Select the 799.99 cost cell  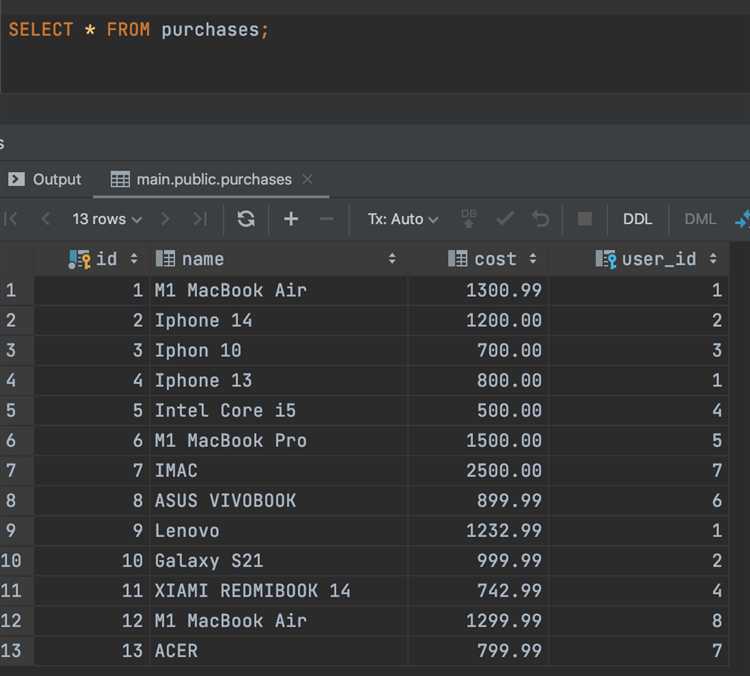477,651
